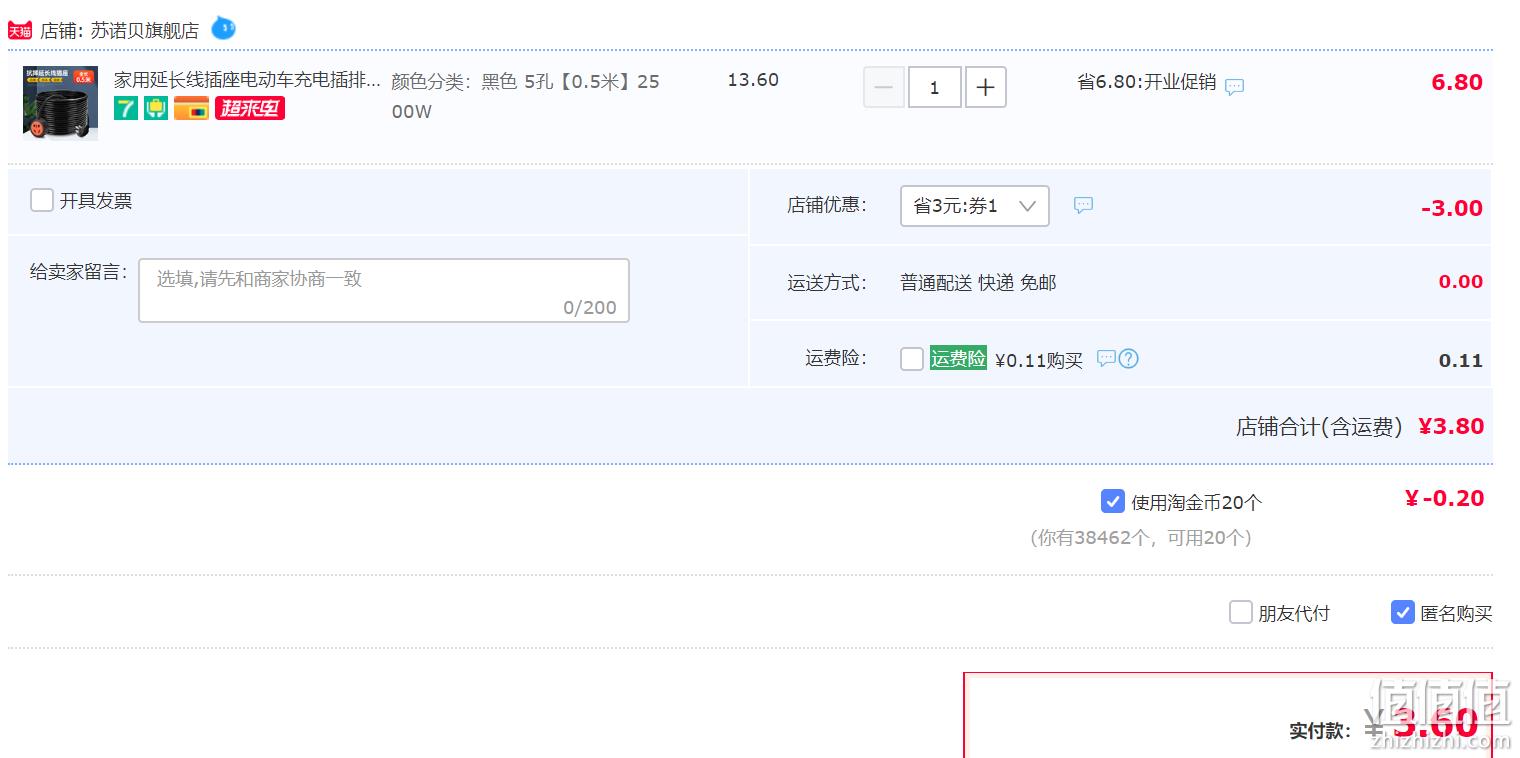
Task: Open the shipping insurance comment icon
Action: [1106, 358]
